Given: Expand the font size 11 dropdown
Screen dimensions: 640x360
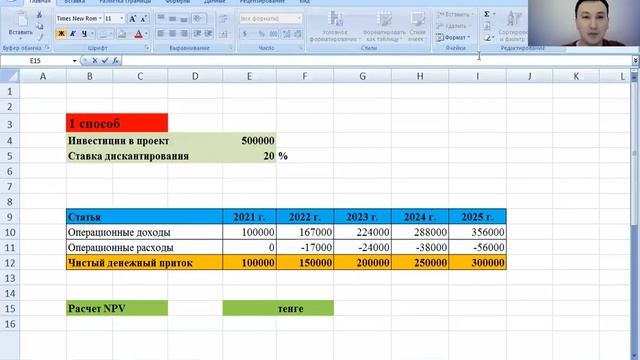Looking at the screenshot, I should pyautogui.click(x=122, y=19).
